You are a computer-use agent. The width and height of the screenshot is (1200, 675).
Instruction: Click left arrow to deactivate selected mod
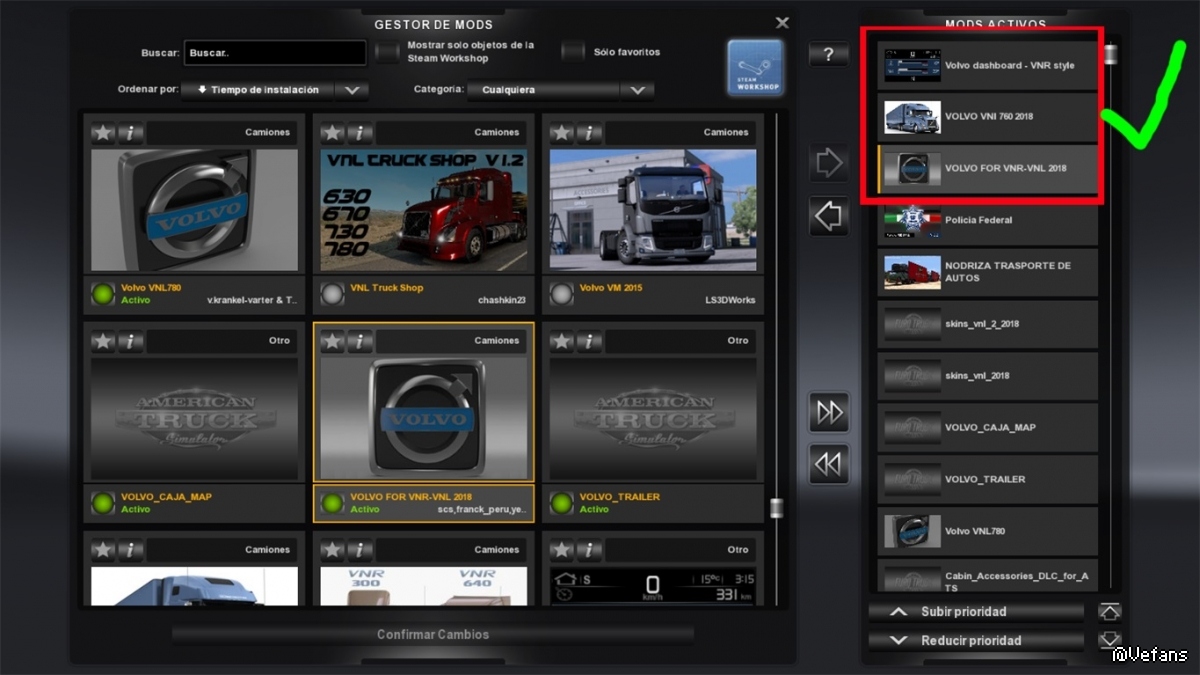[829, 216]
